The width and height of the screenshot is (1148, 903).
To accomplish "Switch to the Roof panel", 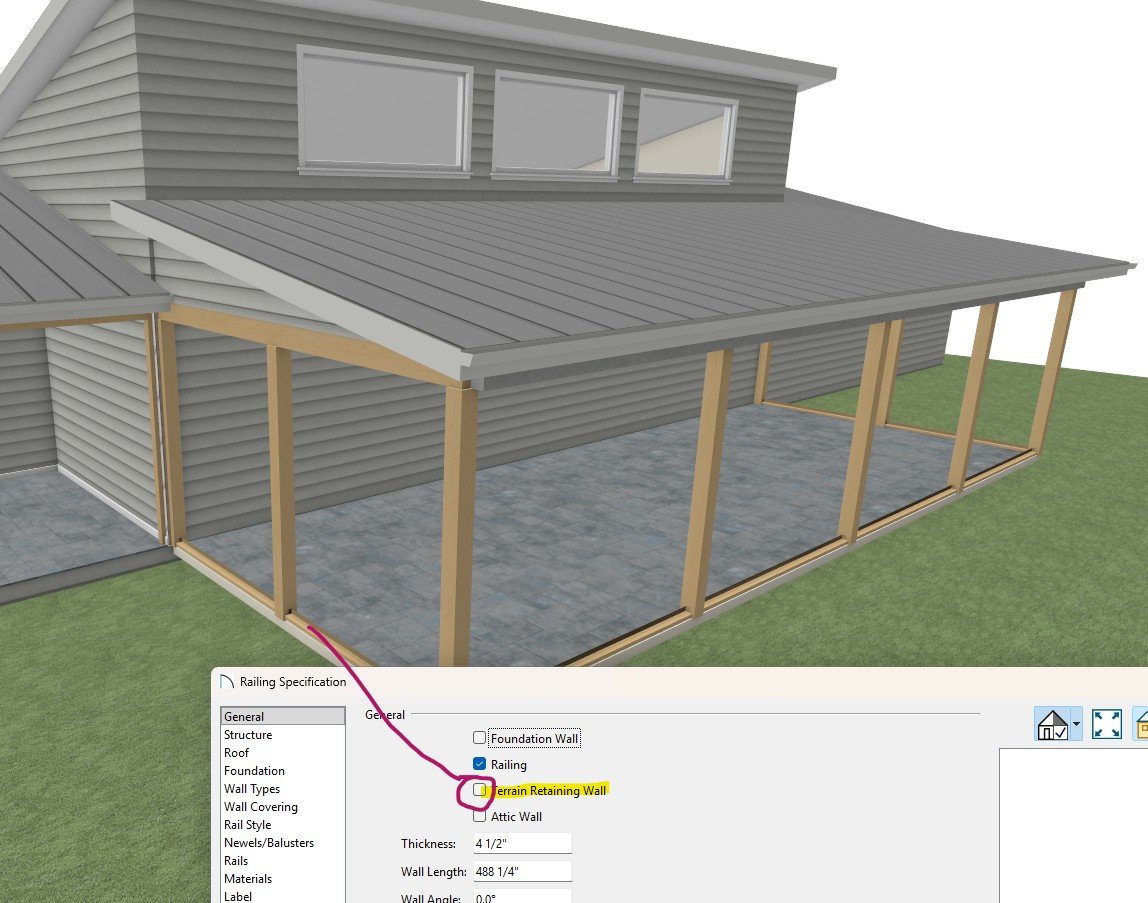I will click(x=237, y=753).
